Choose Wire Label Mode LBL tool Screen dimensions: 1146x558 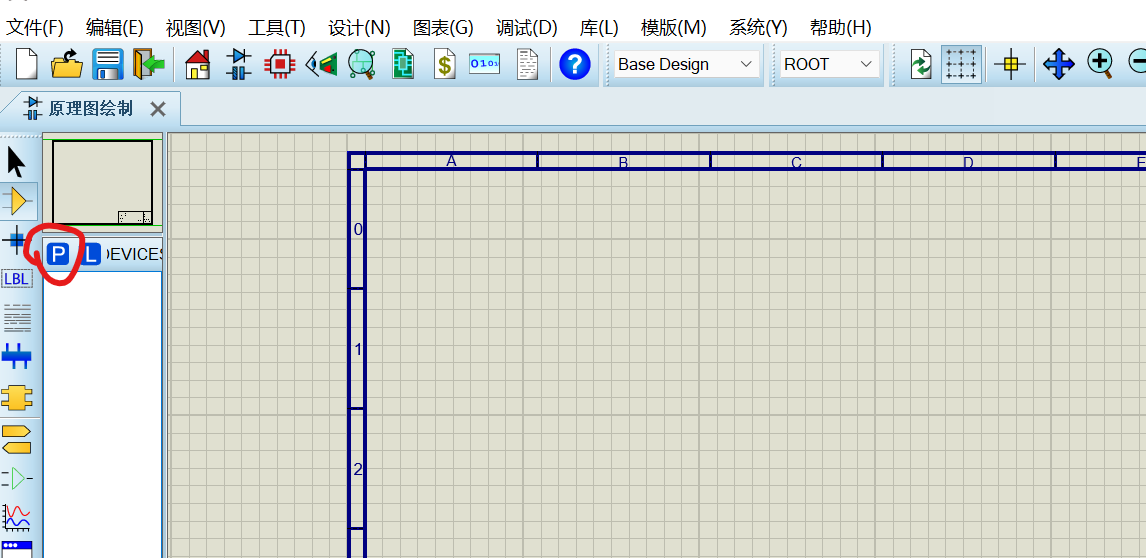coord(17,279)
